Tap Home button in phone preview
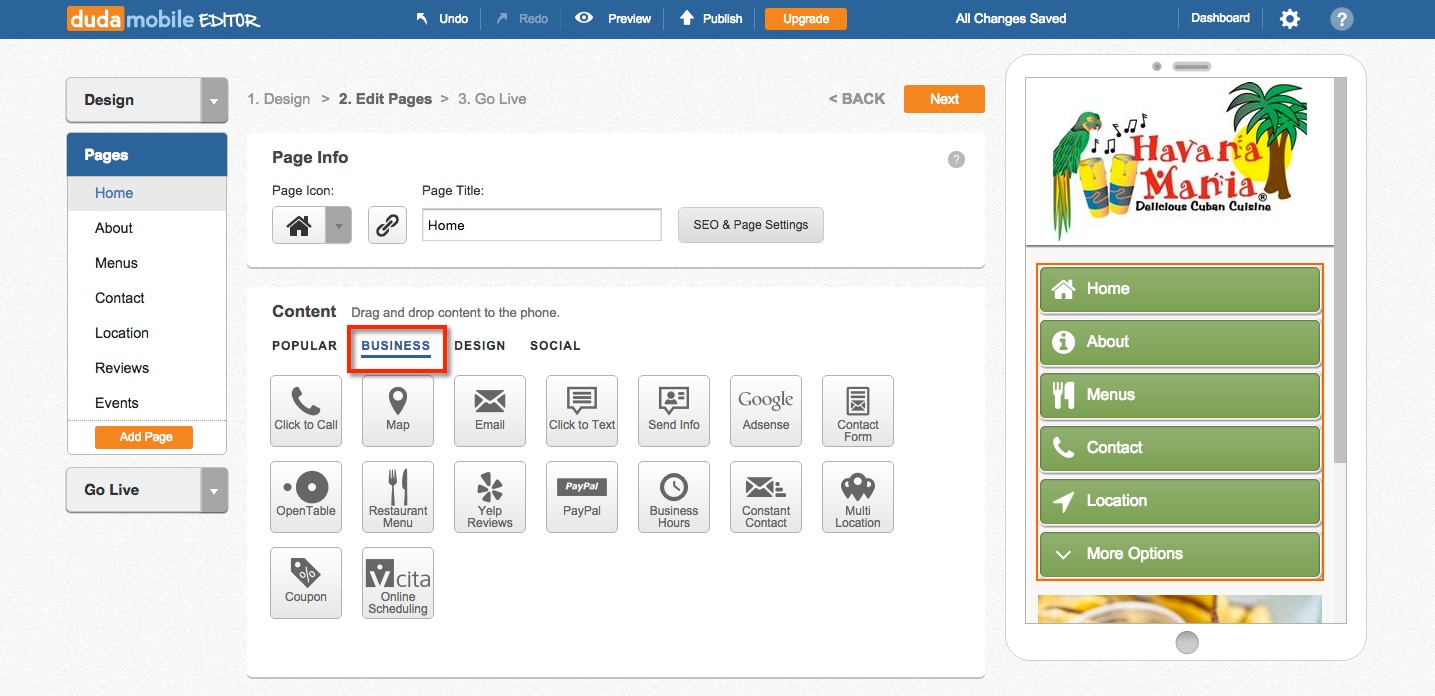1435x696 pixels. (x=1180, y=289)
